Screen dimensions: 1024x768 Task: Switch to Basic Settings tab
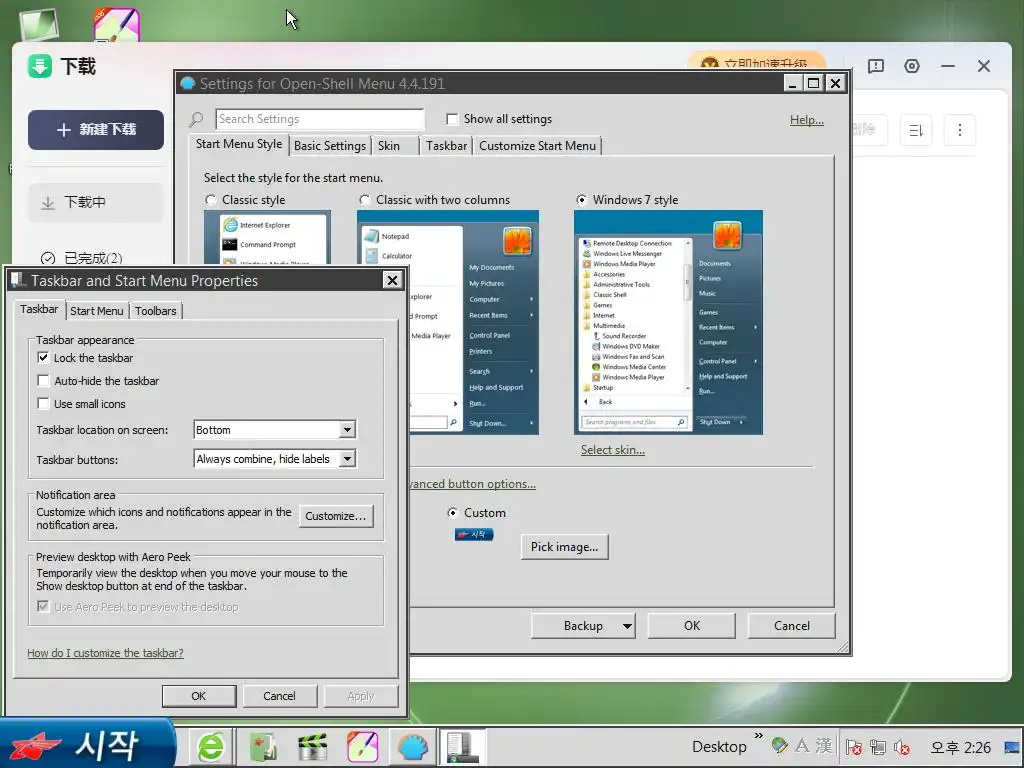coord(330,146)
